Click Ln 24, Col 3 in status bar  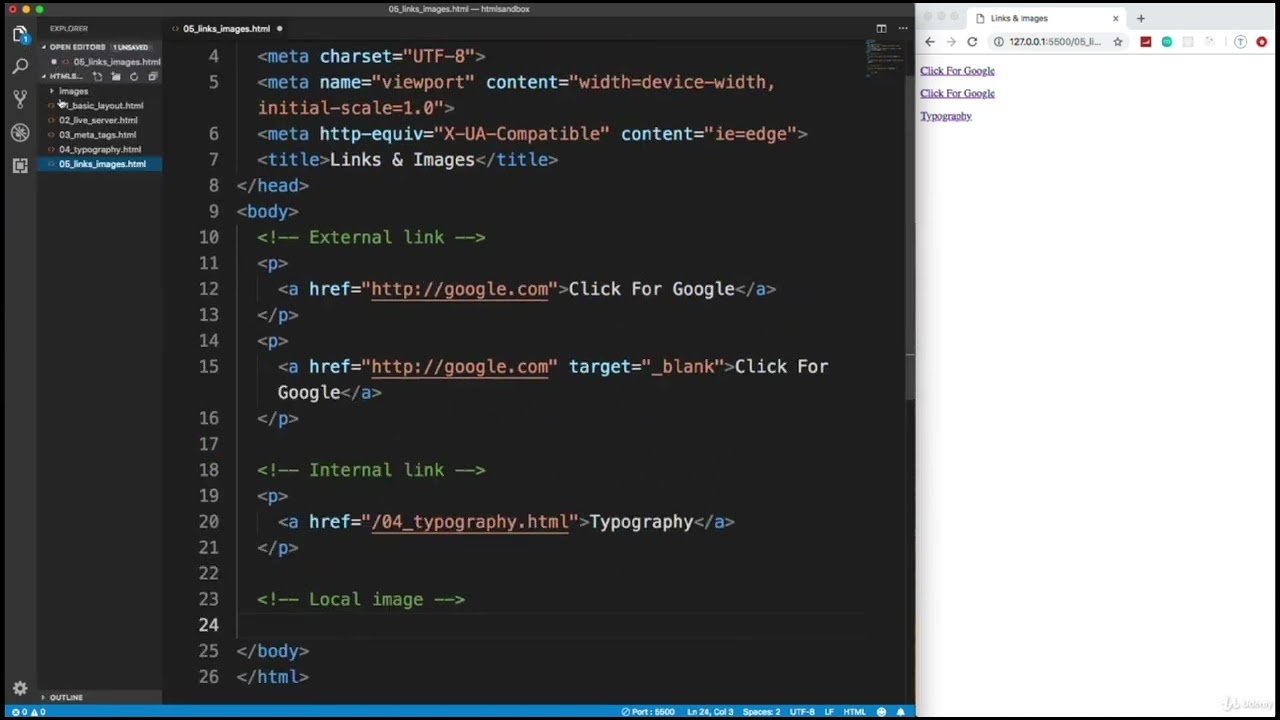pos(710,712)
